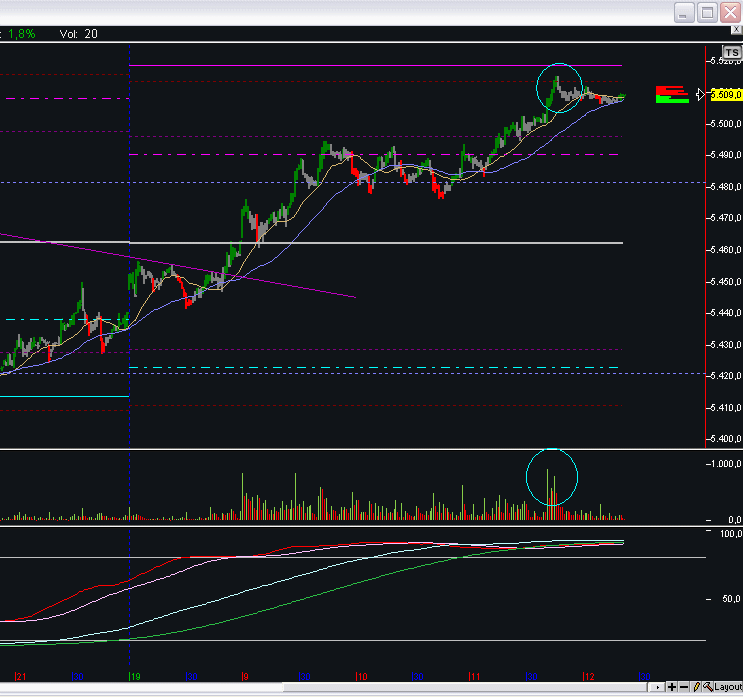Select the pencil drawing tool icon
The image size is (743, 697).
point(695,687)
